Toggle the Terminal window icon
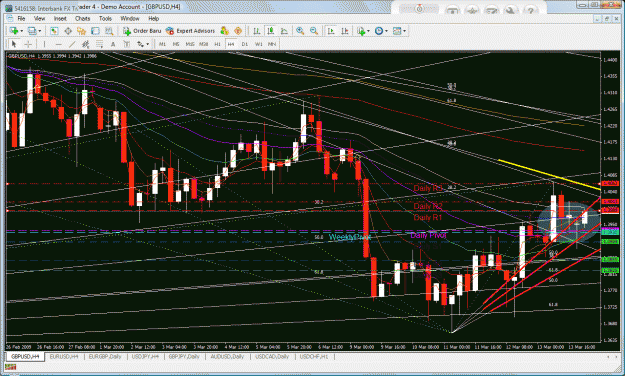This screenshot has width=625, height=376. click(x=95, y=31)
